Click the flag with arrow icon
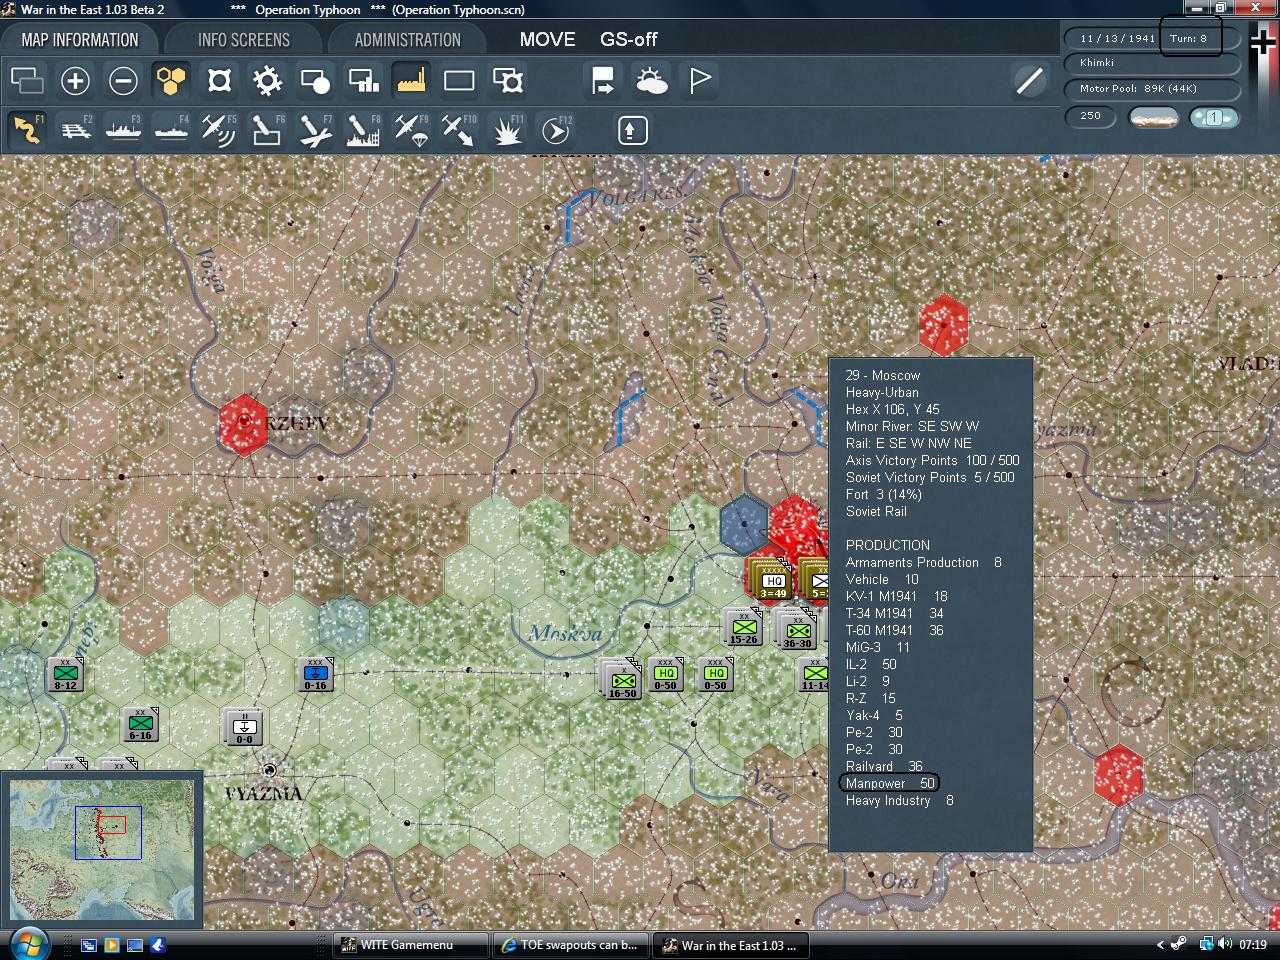The image size is (1280, 960). coord(603,80)
